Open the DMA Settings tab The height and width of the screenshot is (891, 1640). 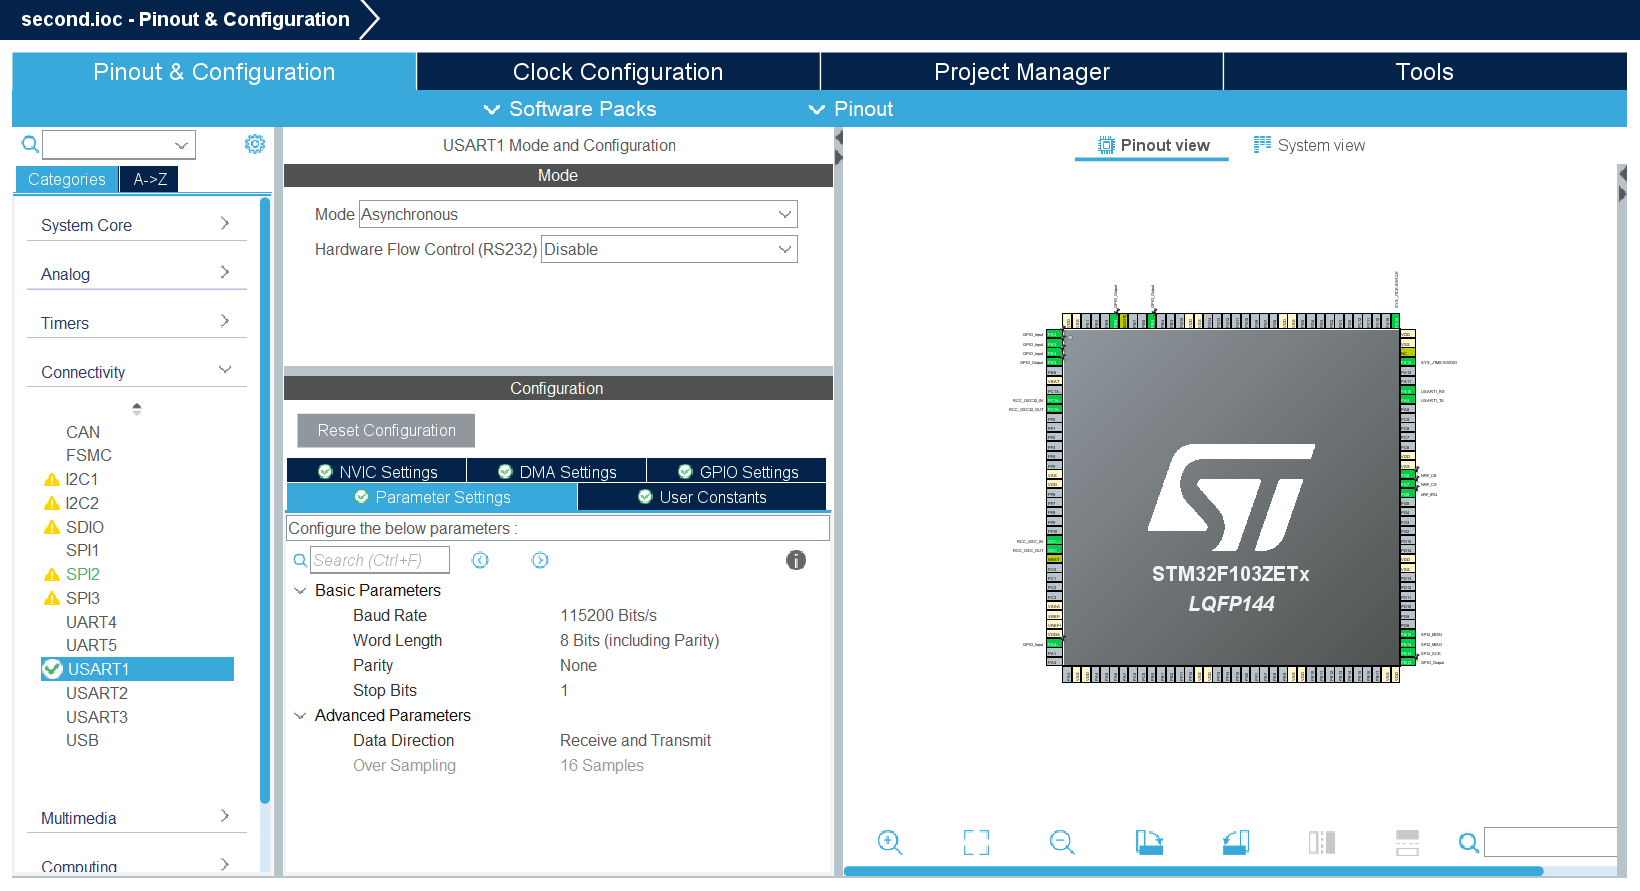[557, 471]
